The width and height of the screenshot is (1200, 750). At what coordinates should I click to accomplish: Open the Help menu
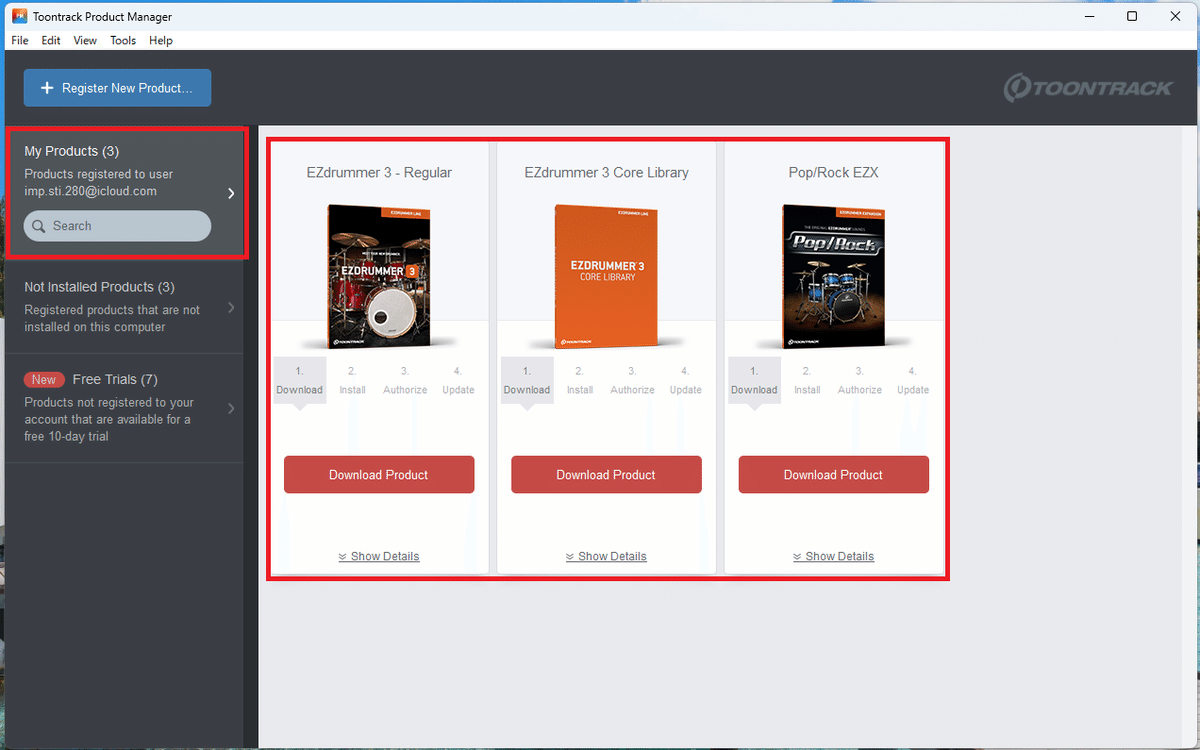(161, 40)
